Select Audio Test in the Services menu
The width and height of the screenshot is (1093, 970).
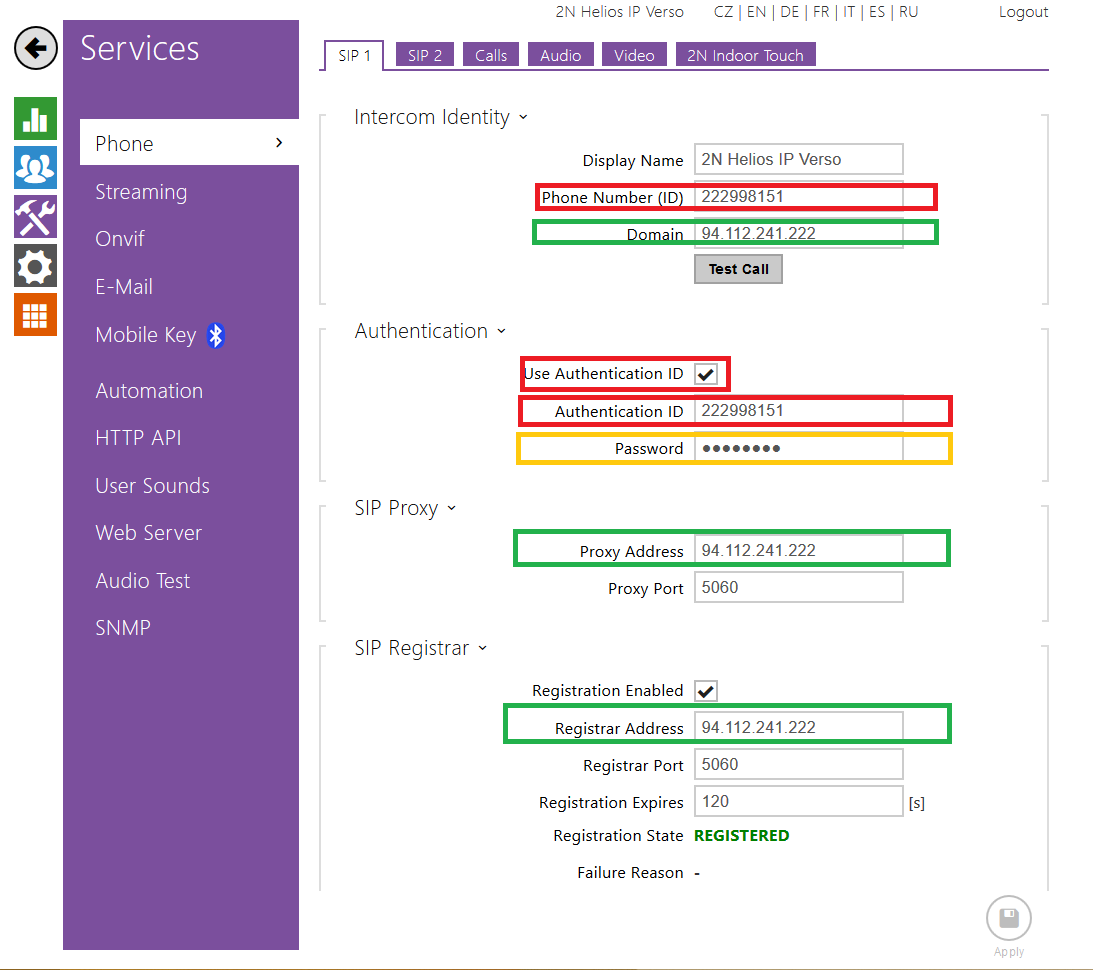(142, 580)
